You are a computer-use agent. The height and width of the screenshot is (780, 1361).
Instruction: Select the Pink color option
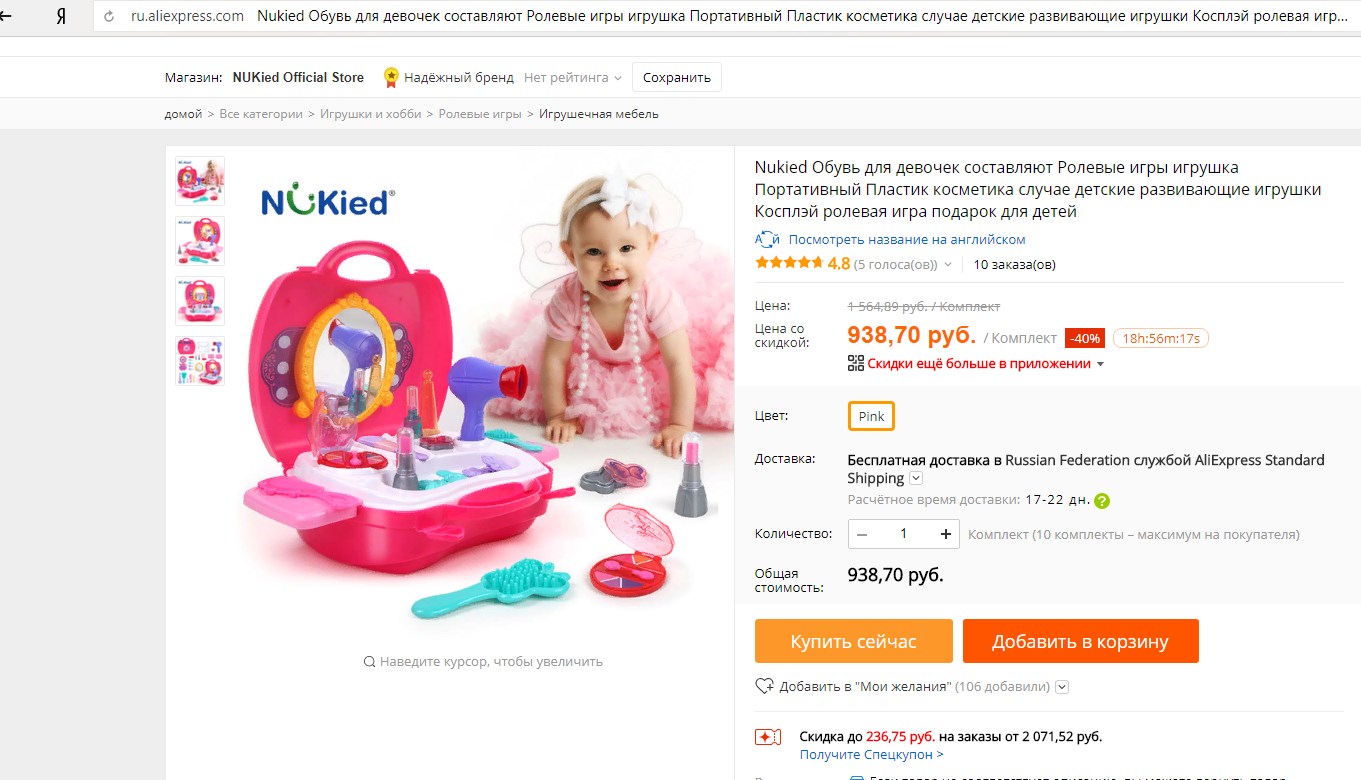(x=871, y=416)
